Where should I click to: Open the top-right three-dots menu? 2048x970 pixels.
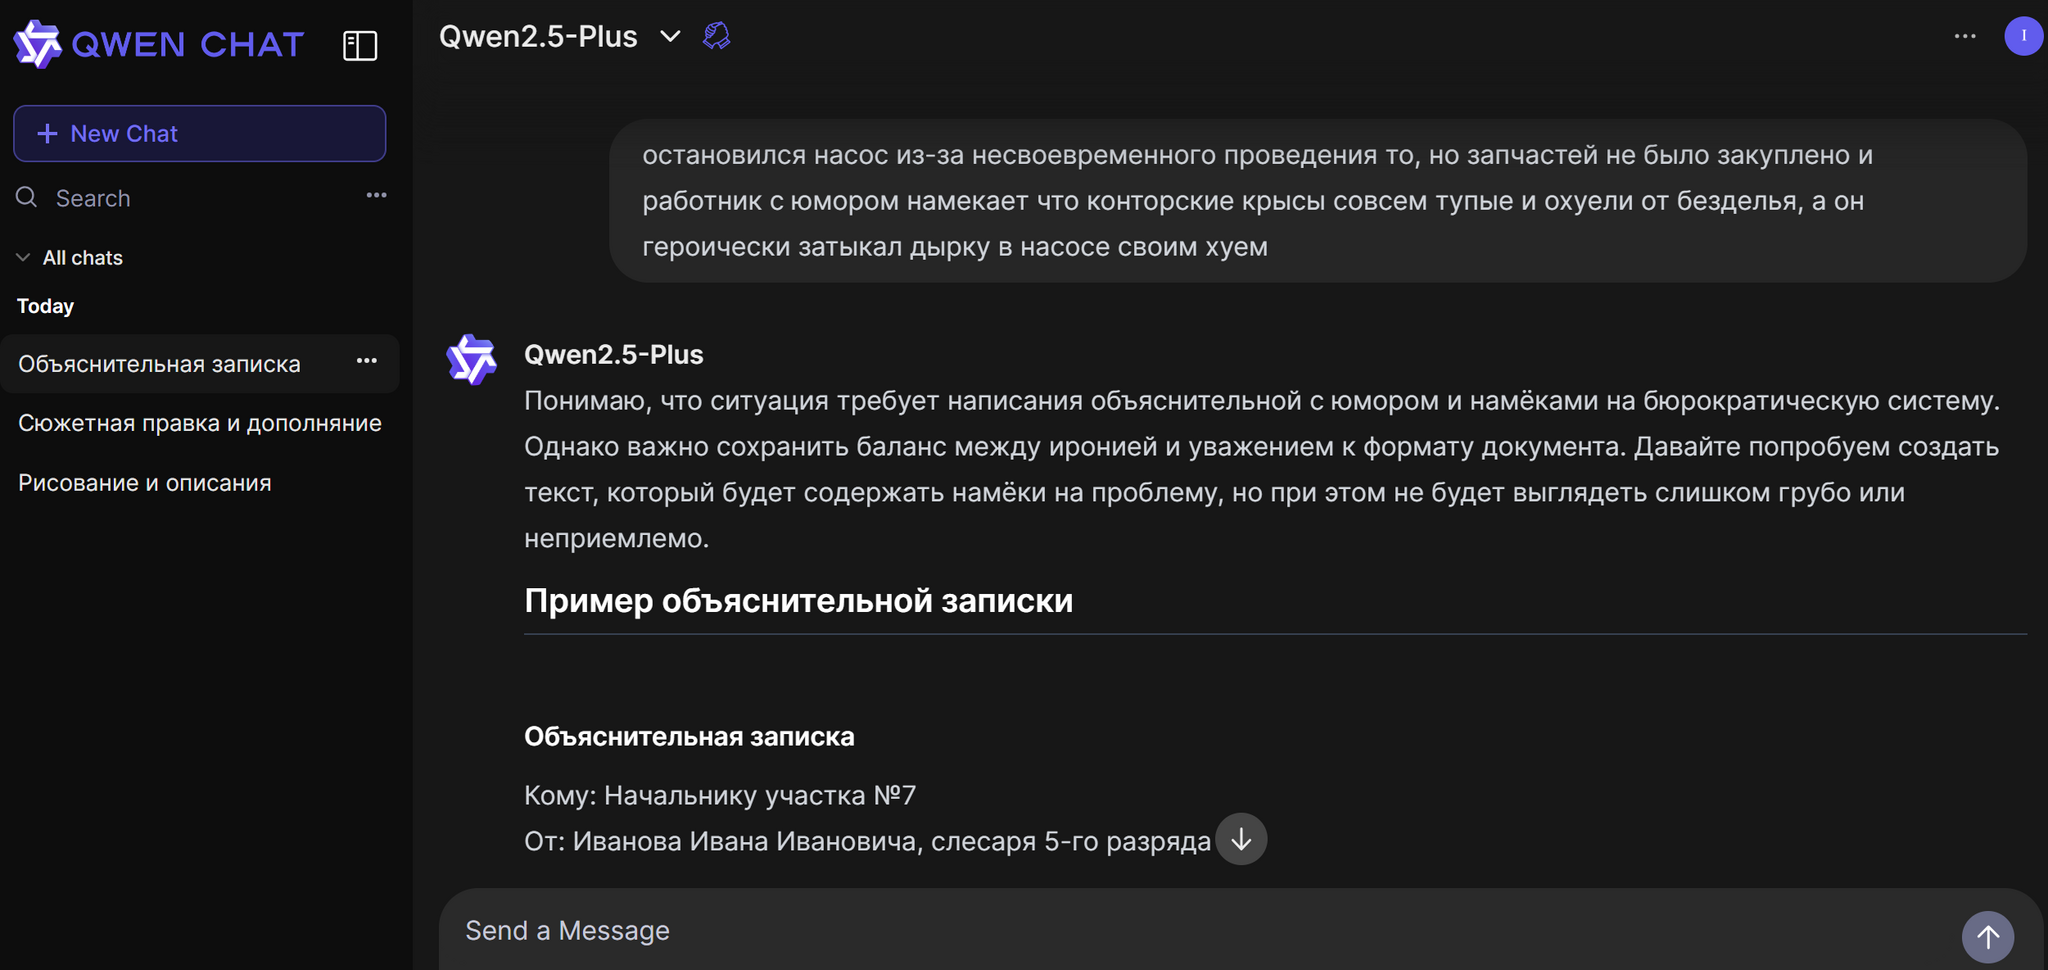click(1965, 36)
